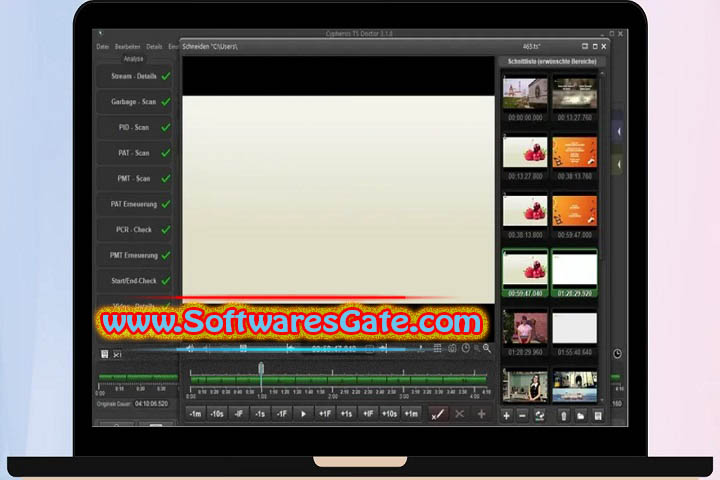
Task: Open the thumbnail at 01:20:29.960
Action: 525,328
